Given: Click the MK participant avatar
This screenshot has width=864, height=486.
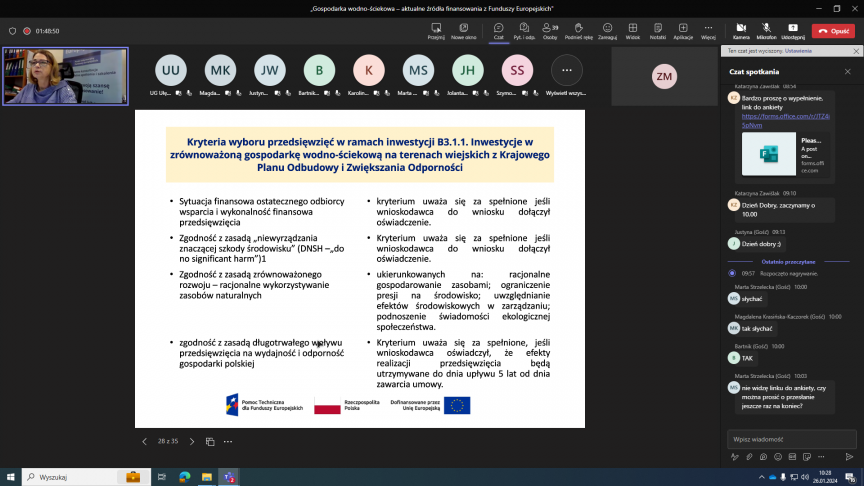Looking at the screenshot, I should click(x=220, y=71).
